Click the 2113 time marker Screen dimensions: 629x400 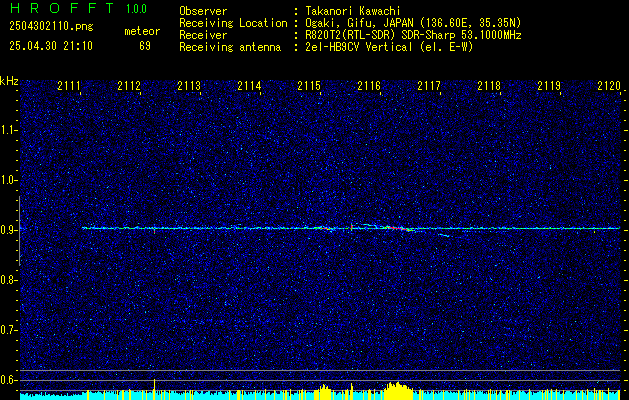(189, 85)
